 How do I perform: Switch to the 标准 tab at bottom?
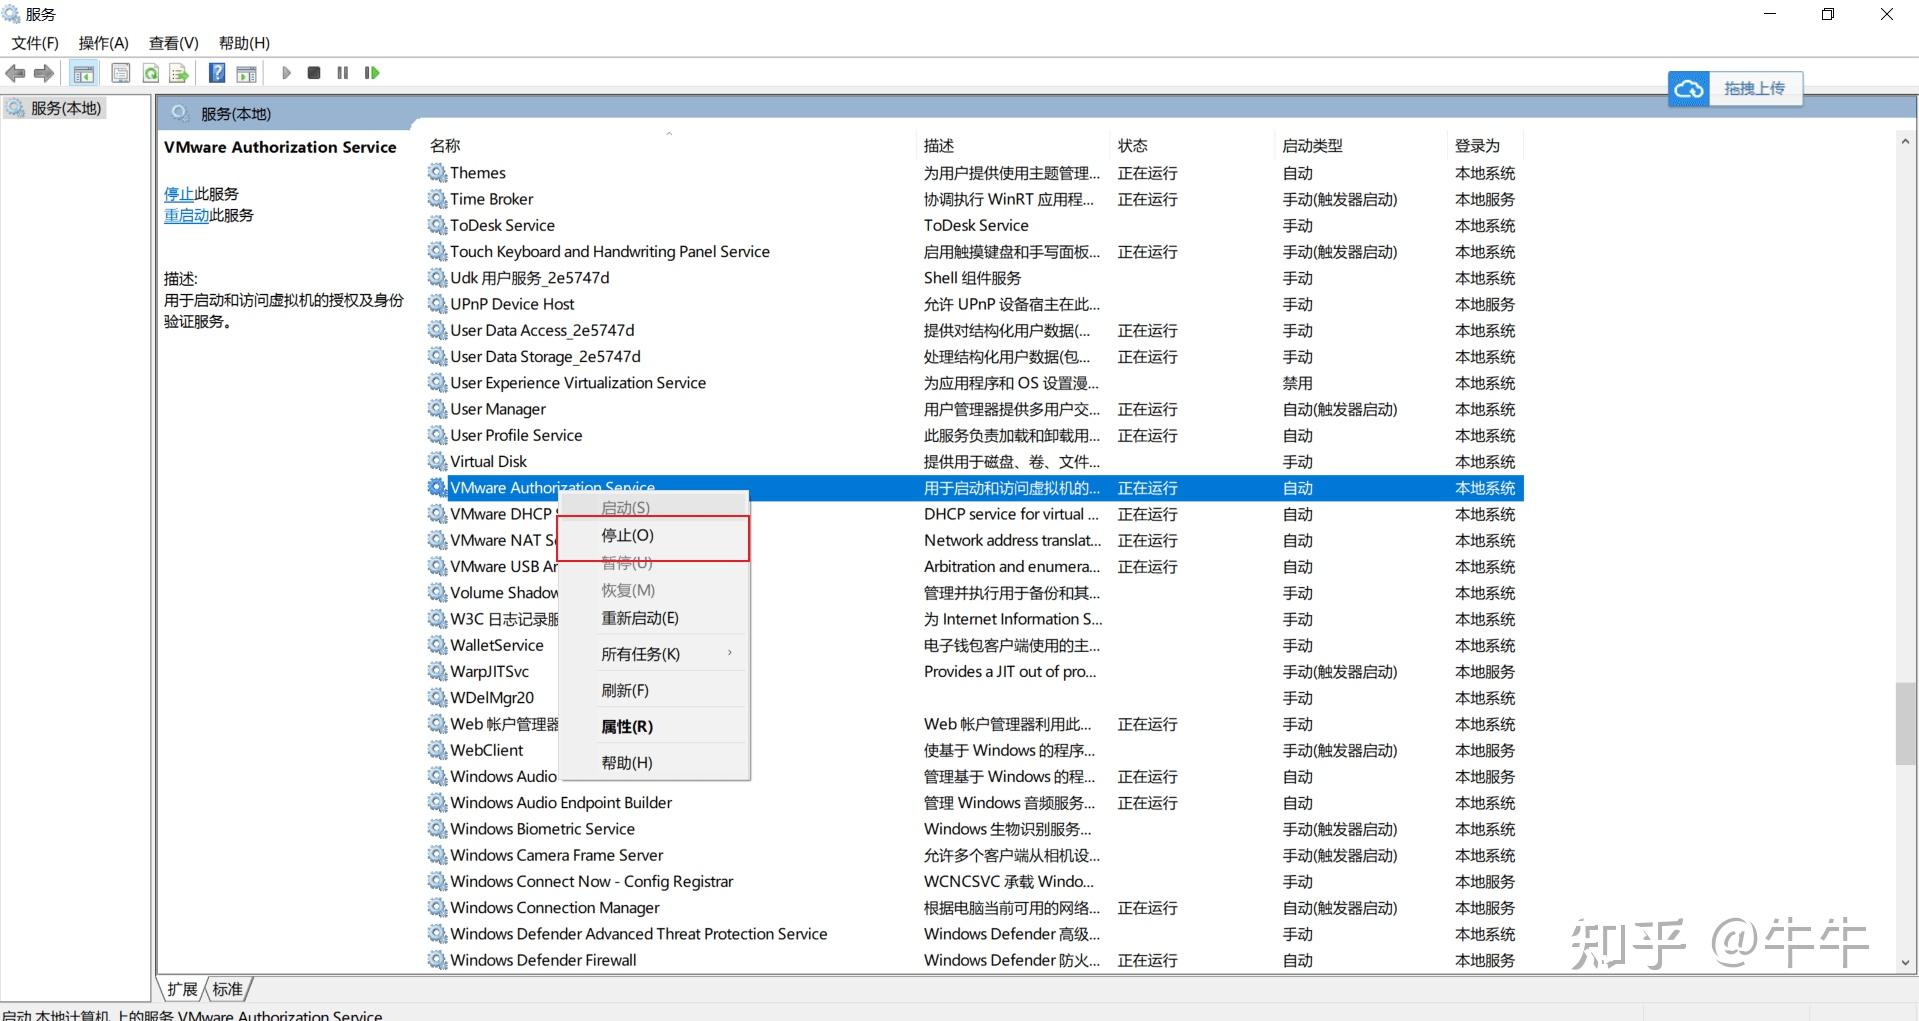click(x=228, y=988)
